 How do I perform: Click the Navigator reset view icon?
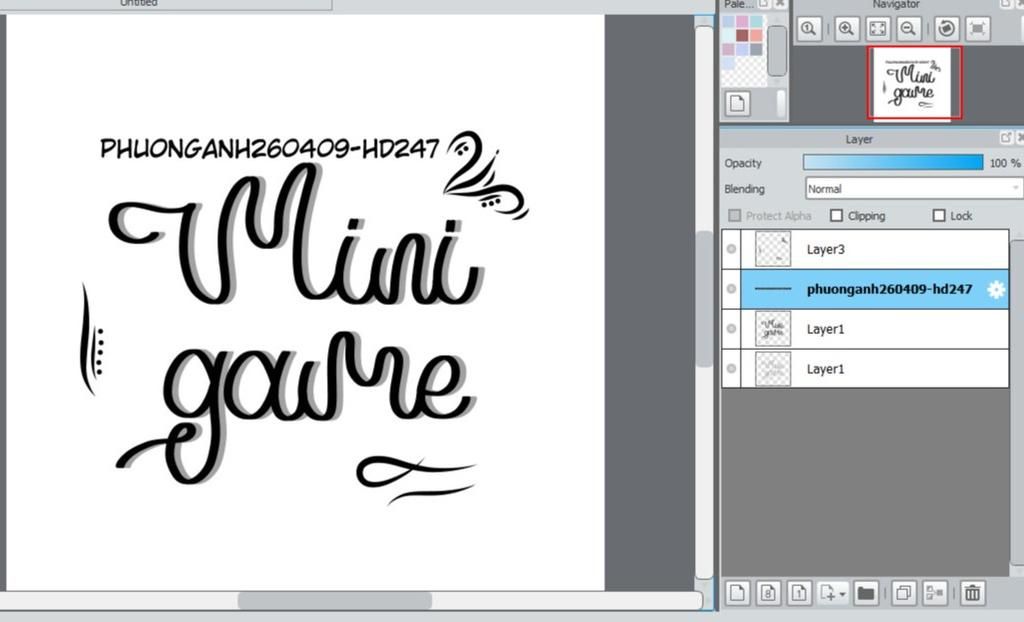978,29
